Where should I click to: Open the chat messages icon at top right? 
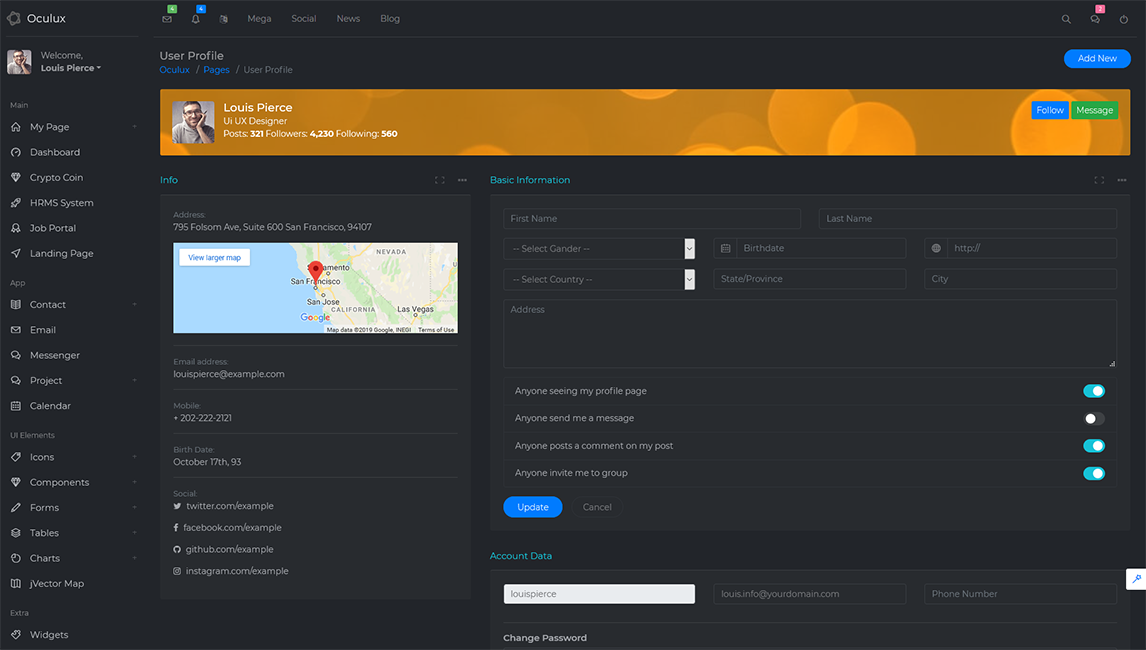(1095, 19)
